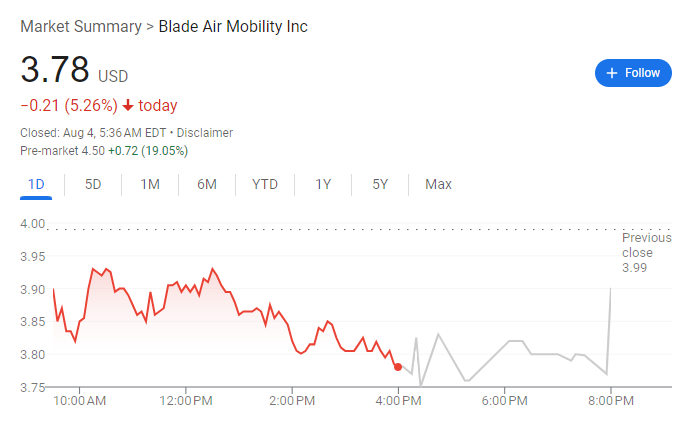The image size is (699, 426).
Task: Click the Previous close 3.99 label
Action: (x=646, y=253)
